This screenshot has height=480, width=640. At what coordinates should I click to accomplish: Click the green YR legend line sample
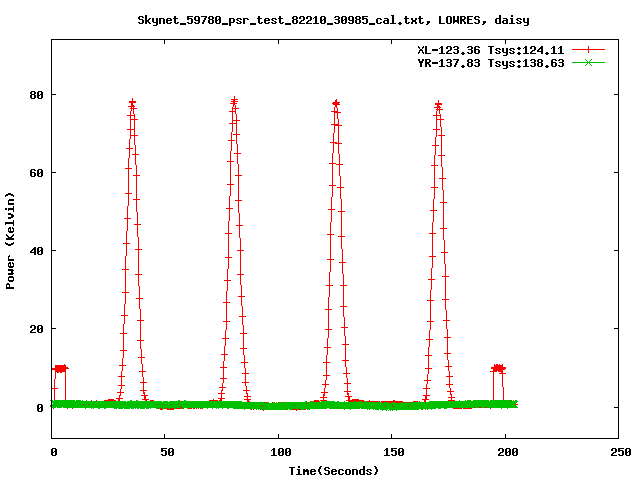(x=589, y=63)
